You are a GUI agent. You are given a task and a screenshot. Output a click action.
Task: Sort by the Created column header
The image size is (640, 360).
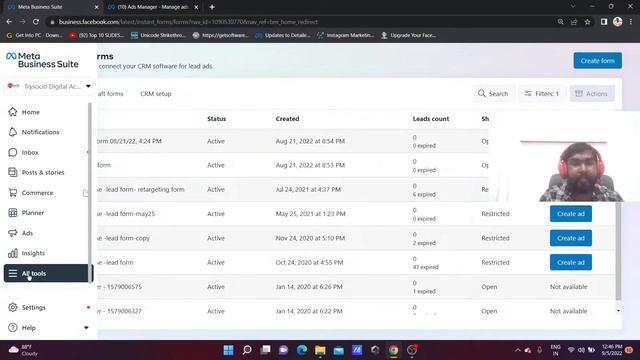point(287,119)
